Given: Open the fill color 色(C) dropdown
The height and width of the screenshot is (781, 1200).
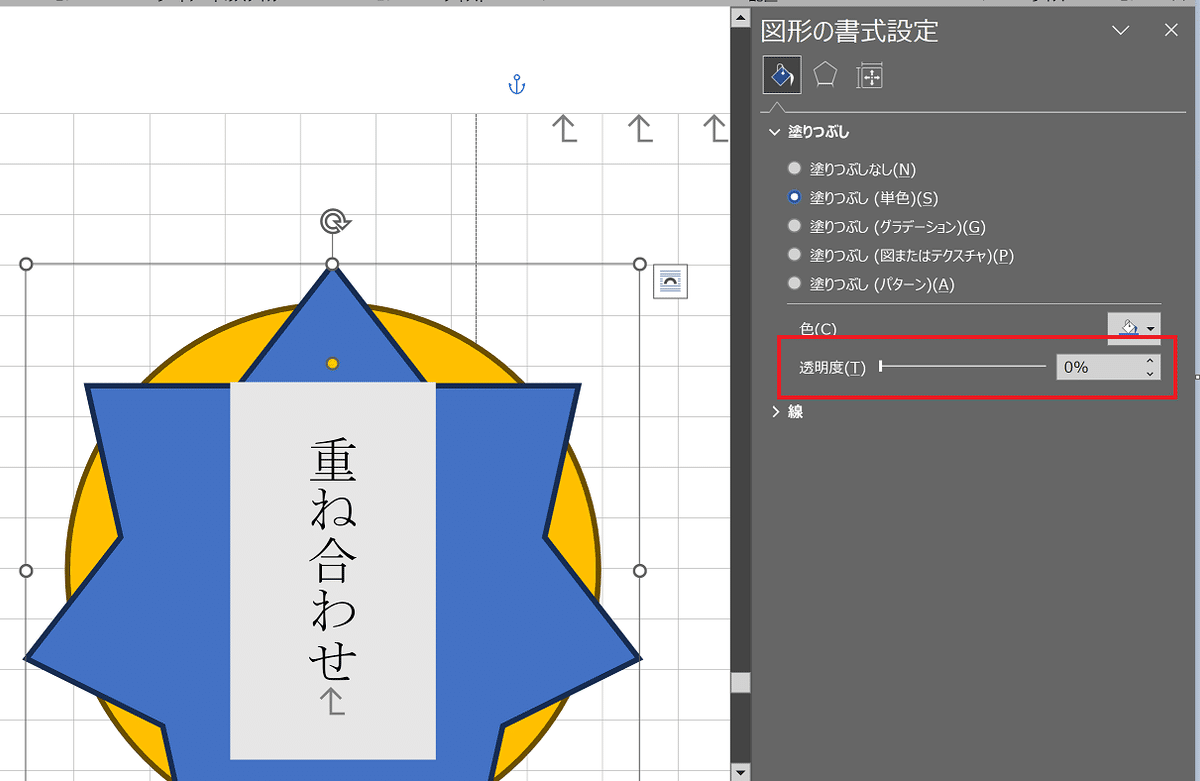Looking at the screenshot, I should (1135, 328).
